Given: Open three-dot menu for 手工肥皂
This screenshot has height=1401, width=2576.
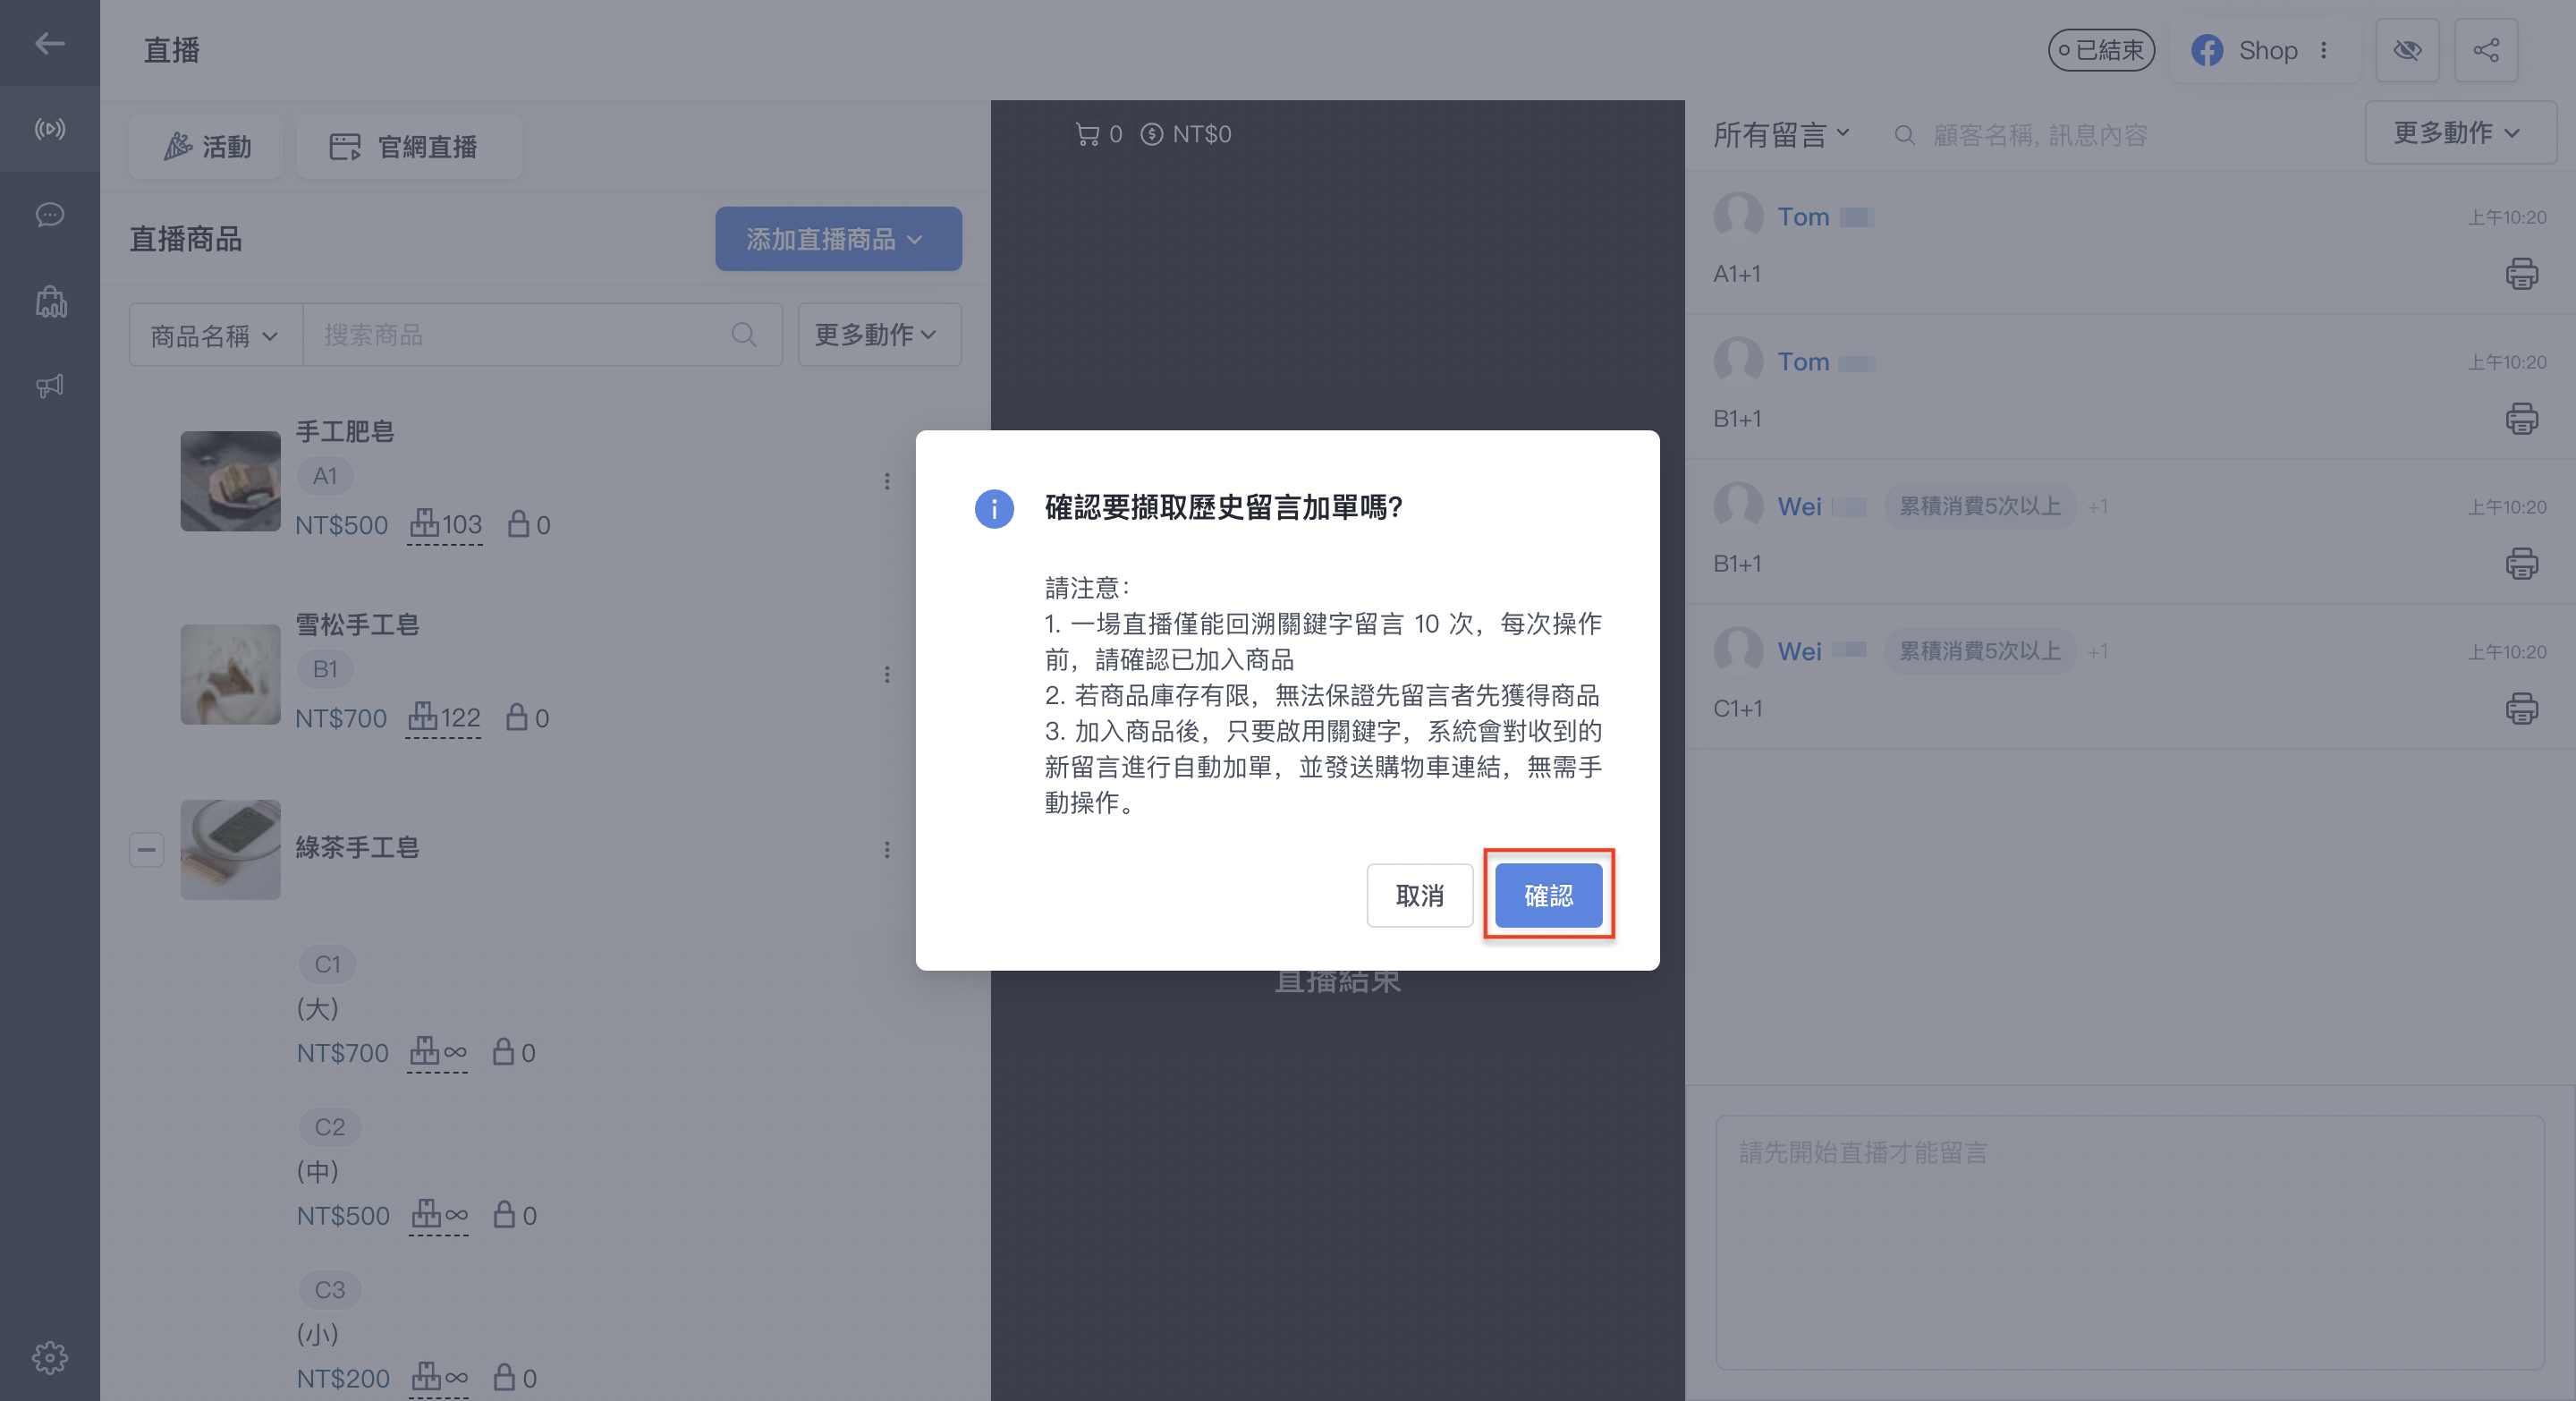Looking at the screenshot, I should [x=887, y=481].
